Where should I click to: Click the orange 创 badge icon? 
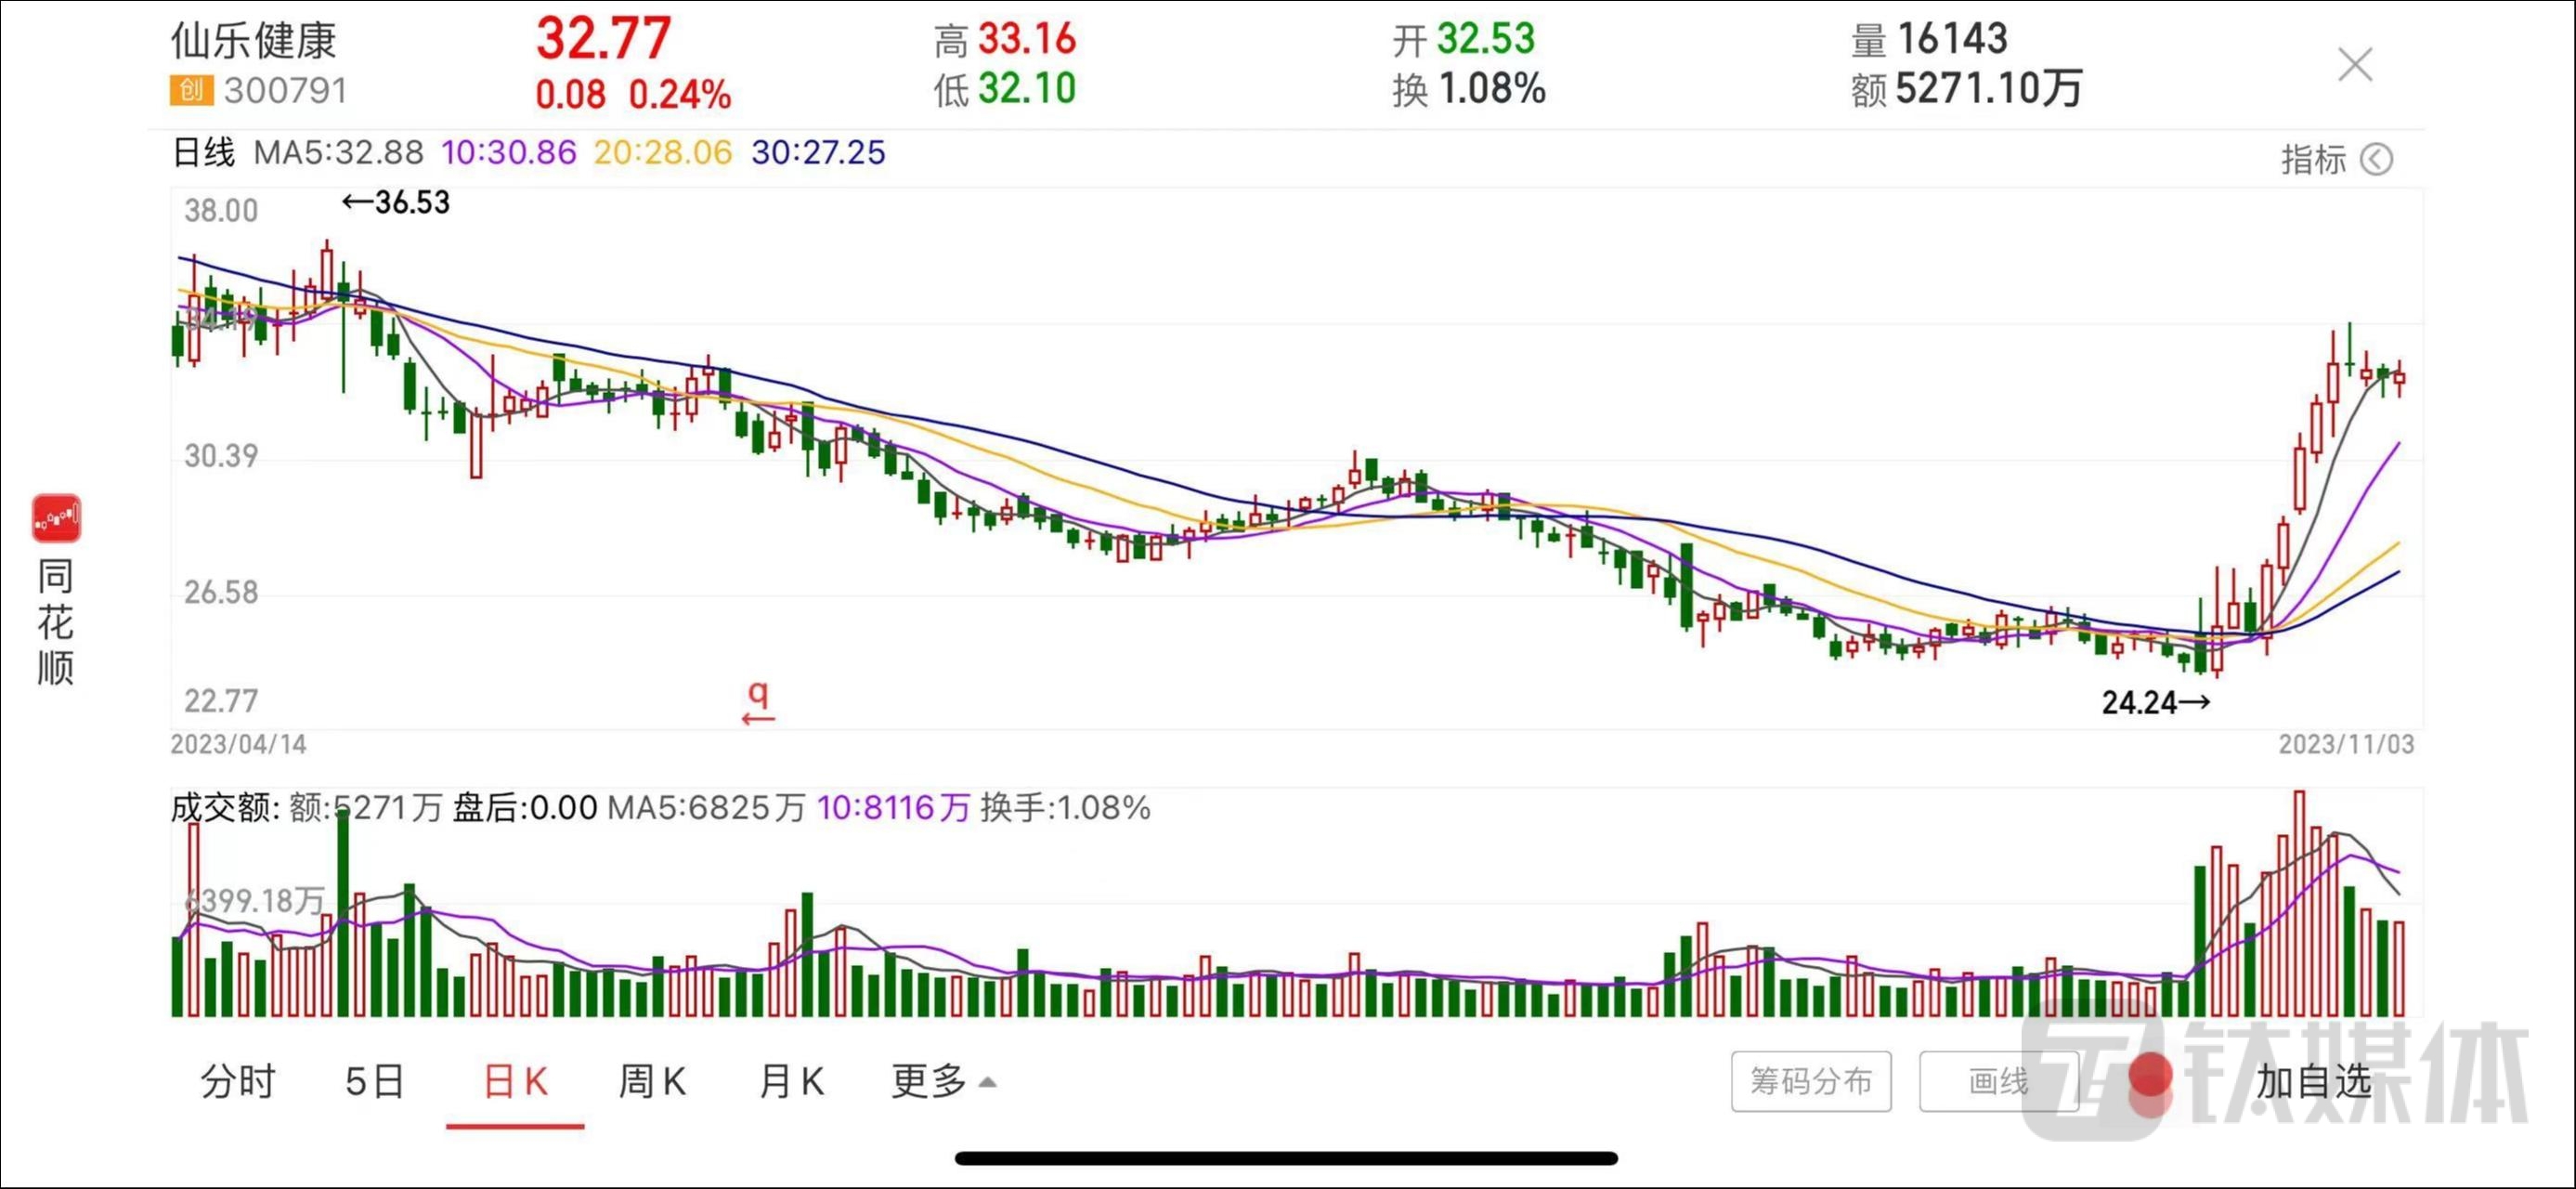pos(190,90)
